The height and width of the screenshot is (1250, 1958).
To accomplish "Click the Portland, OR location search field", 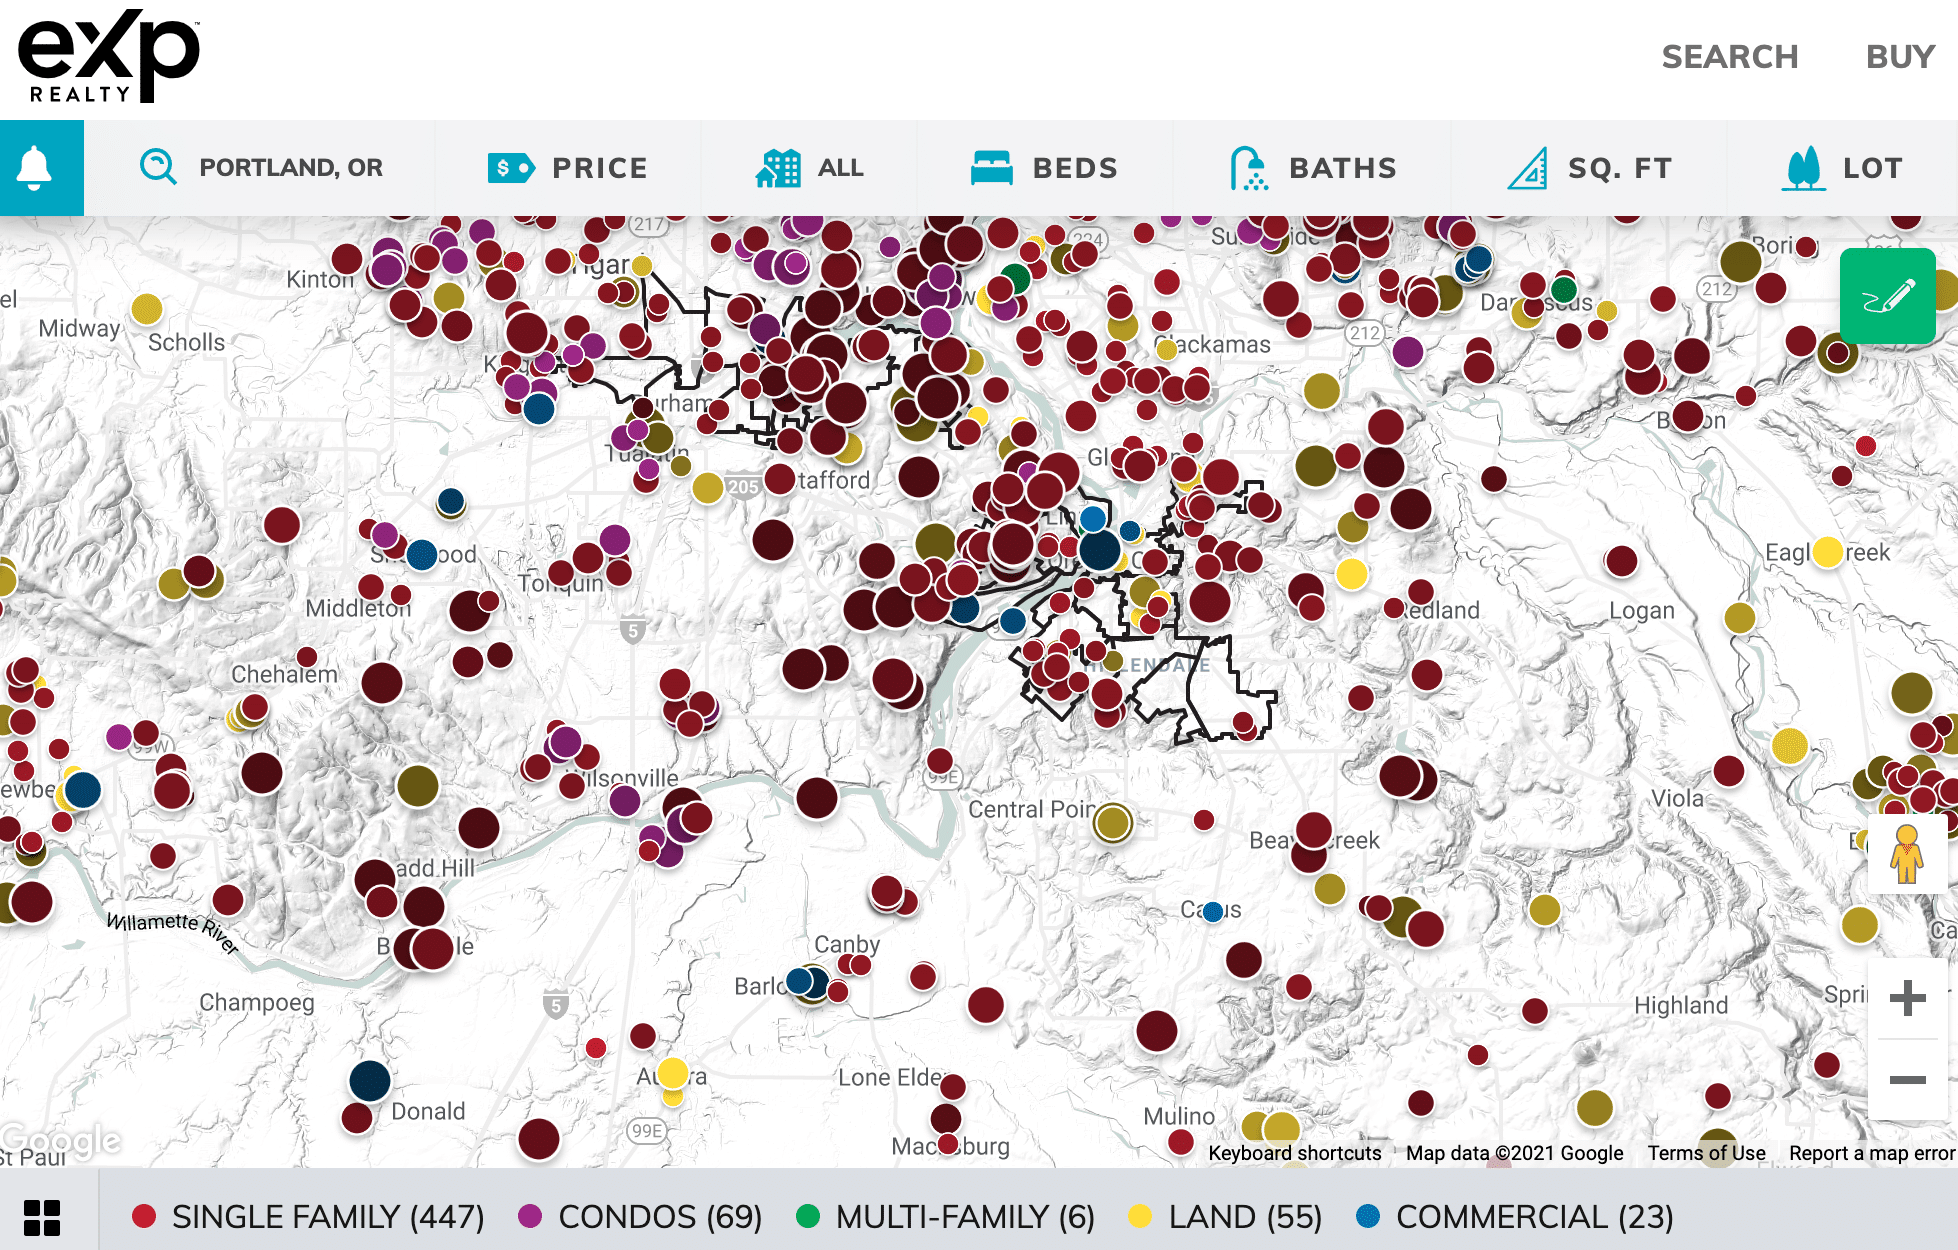I will [290, 167].
